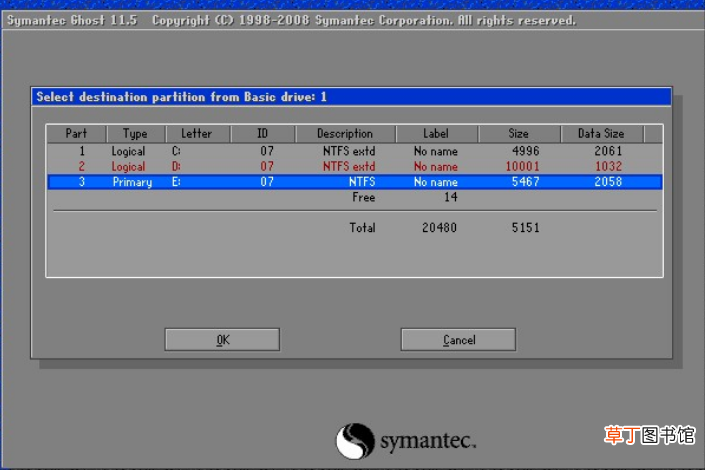This screenshot has width=705, height=470.
Task: Click the 'Total' label text
Action: pyautogui.click(x=362, y=228)
